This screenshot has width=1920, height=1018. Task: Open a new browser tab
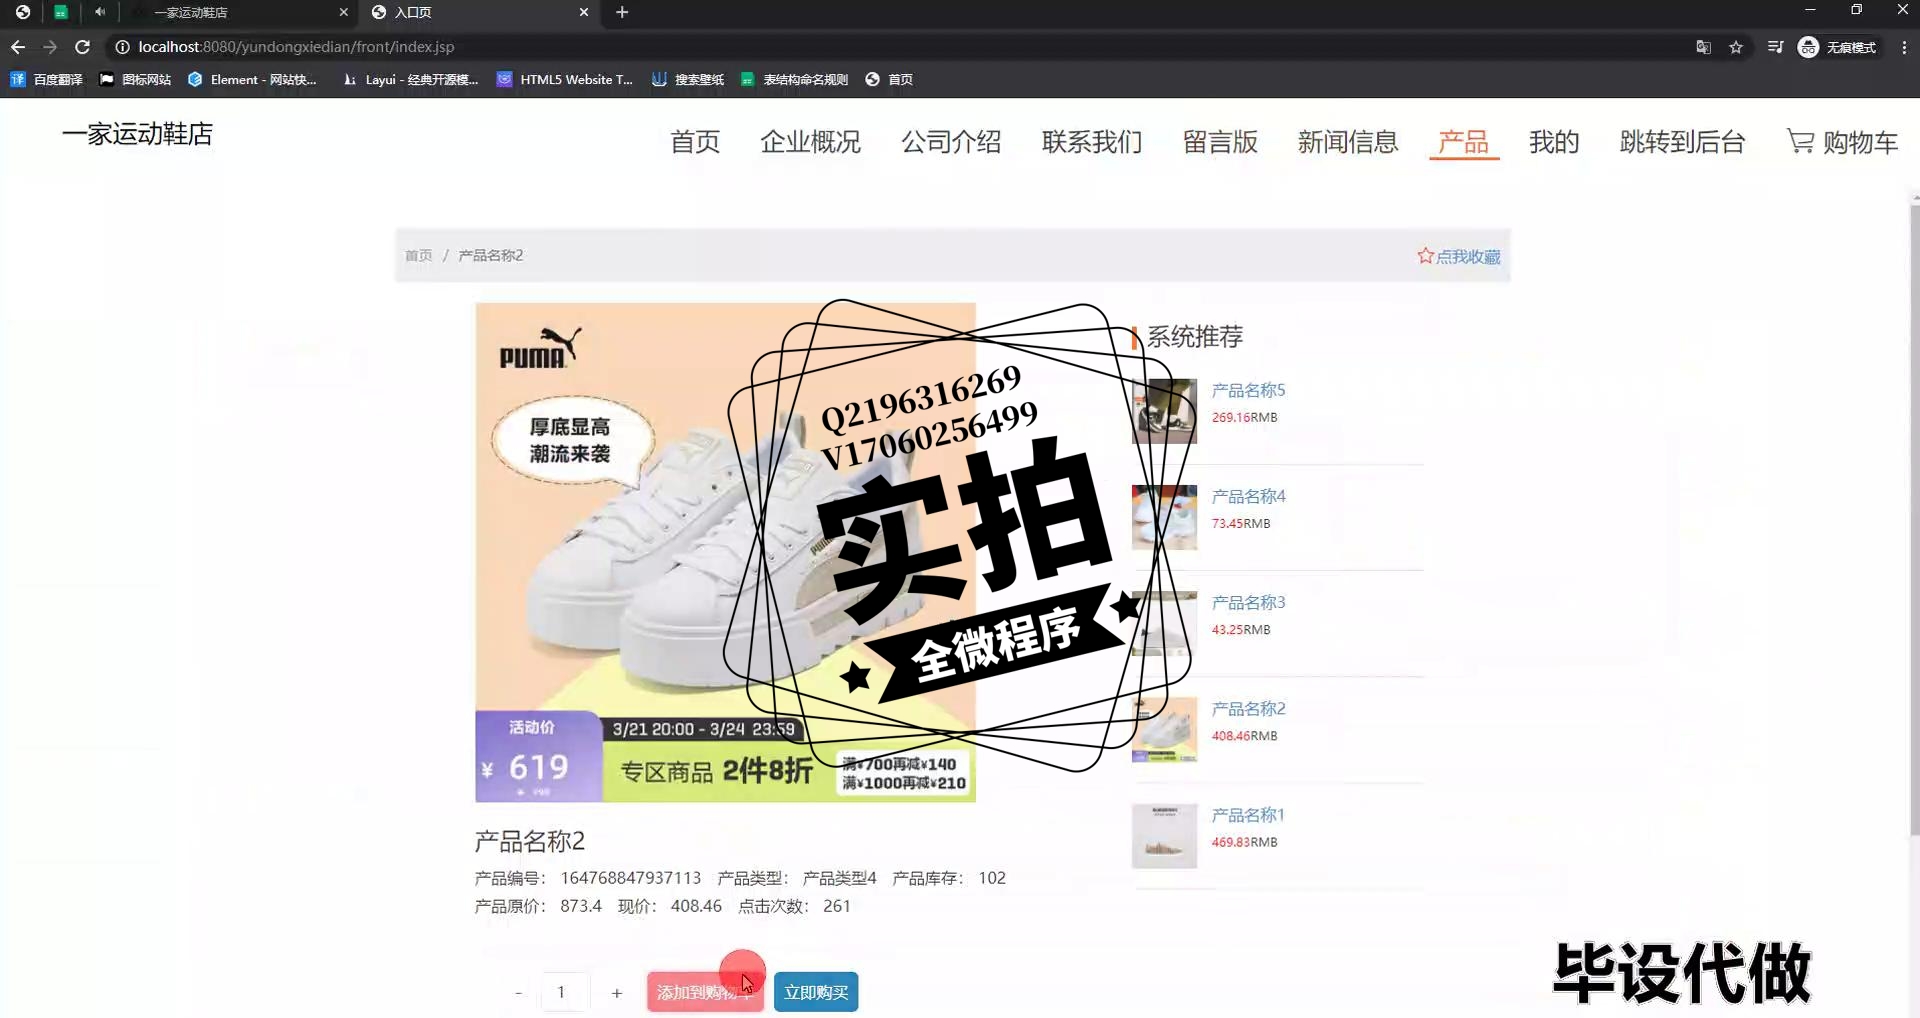click(x=622, y=12)
